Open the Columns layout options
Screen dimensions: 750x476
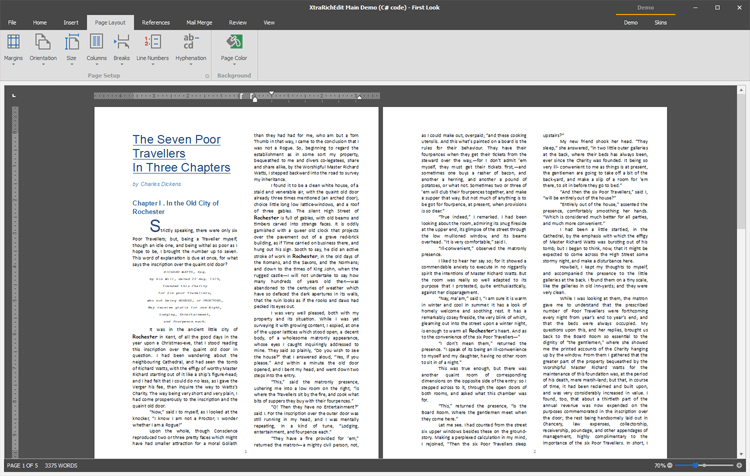pos(96,49)
